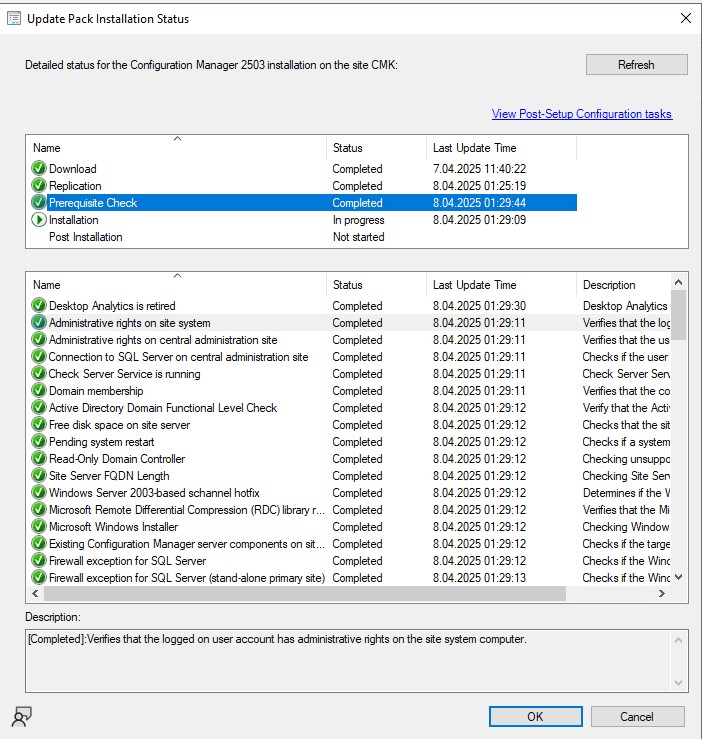Select the Prerequisite Check row
The width and height of the screenshot is (702, 739).
pos(93,203)
